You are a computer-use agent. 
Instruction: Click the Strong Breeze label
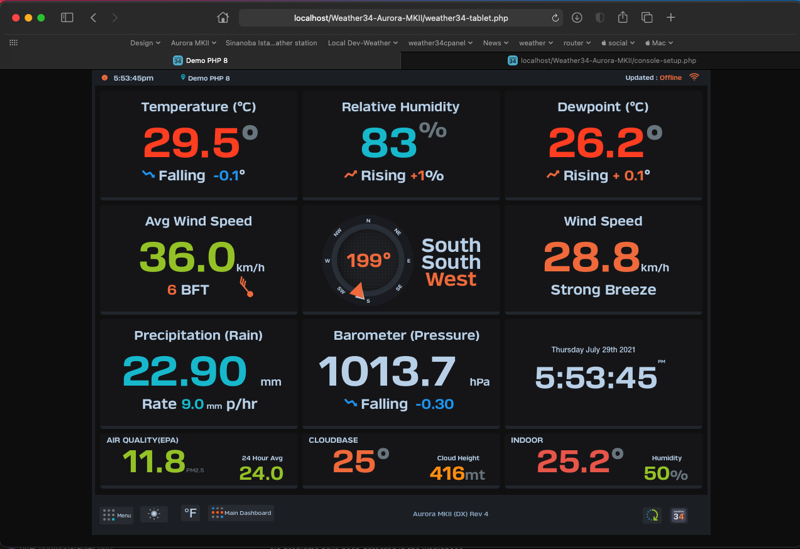pos(603,290)
